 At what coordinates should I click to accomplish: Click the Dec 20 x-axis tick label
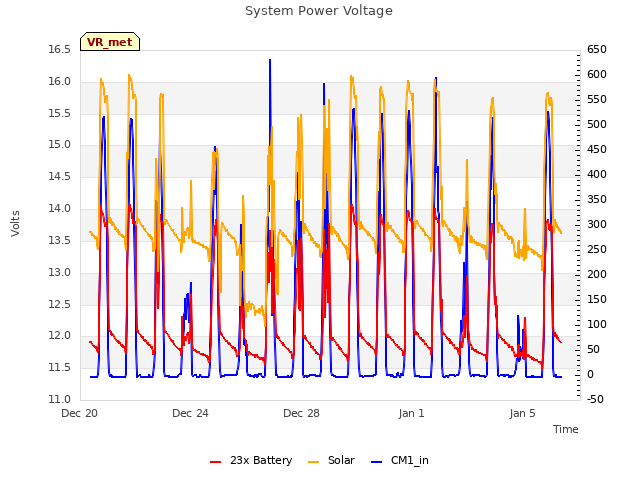point(80,413)
